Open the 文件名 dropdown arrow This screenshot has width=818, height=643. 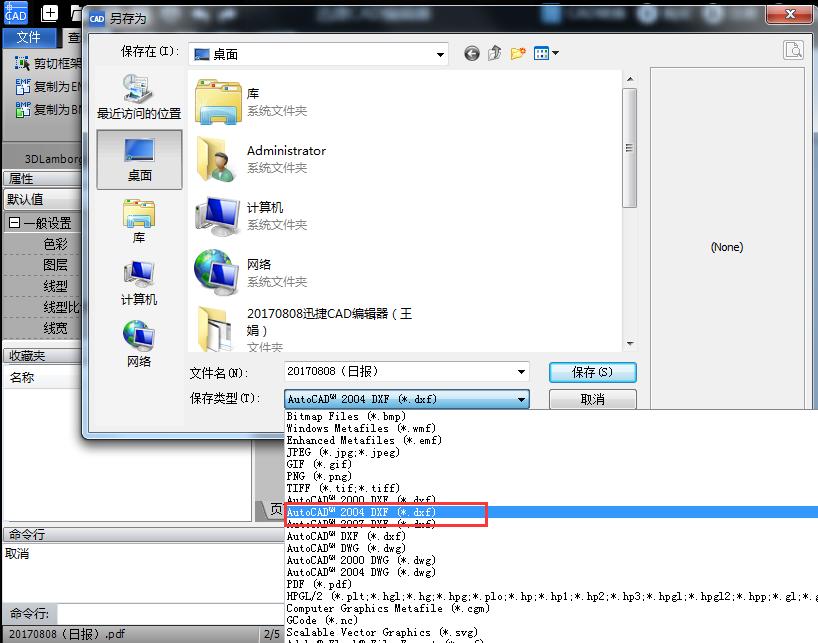tap(521, 372)
